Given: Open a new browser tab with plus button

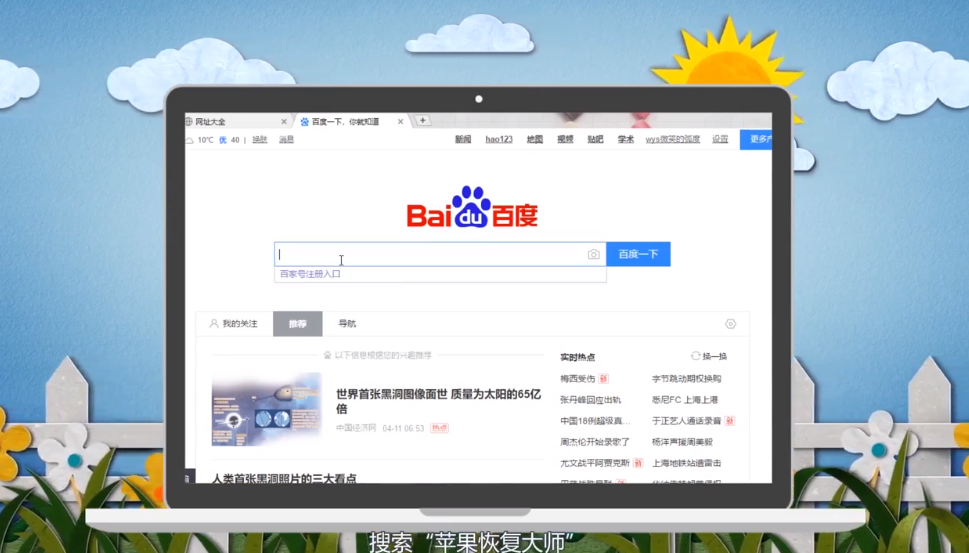Looking at the screenshot, I should [423, 120].
